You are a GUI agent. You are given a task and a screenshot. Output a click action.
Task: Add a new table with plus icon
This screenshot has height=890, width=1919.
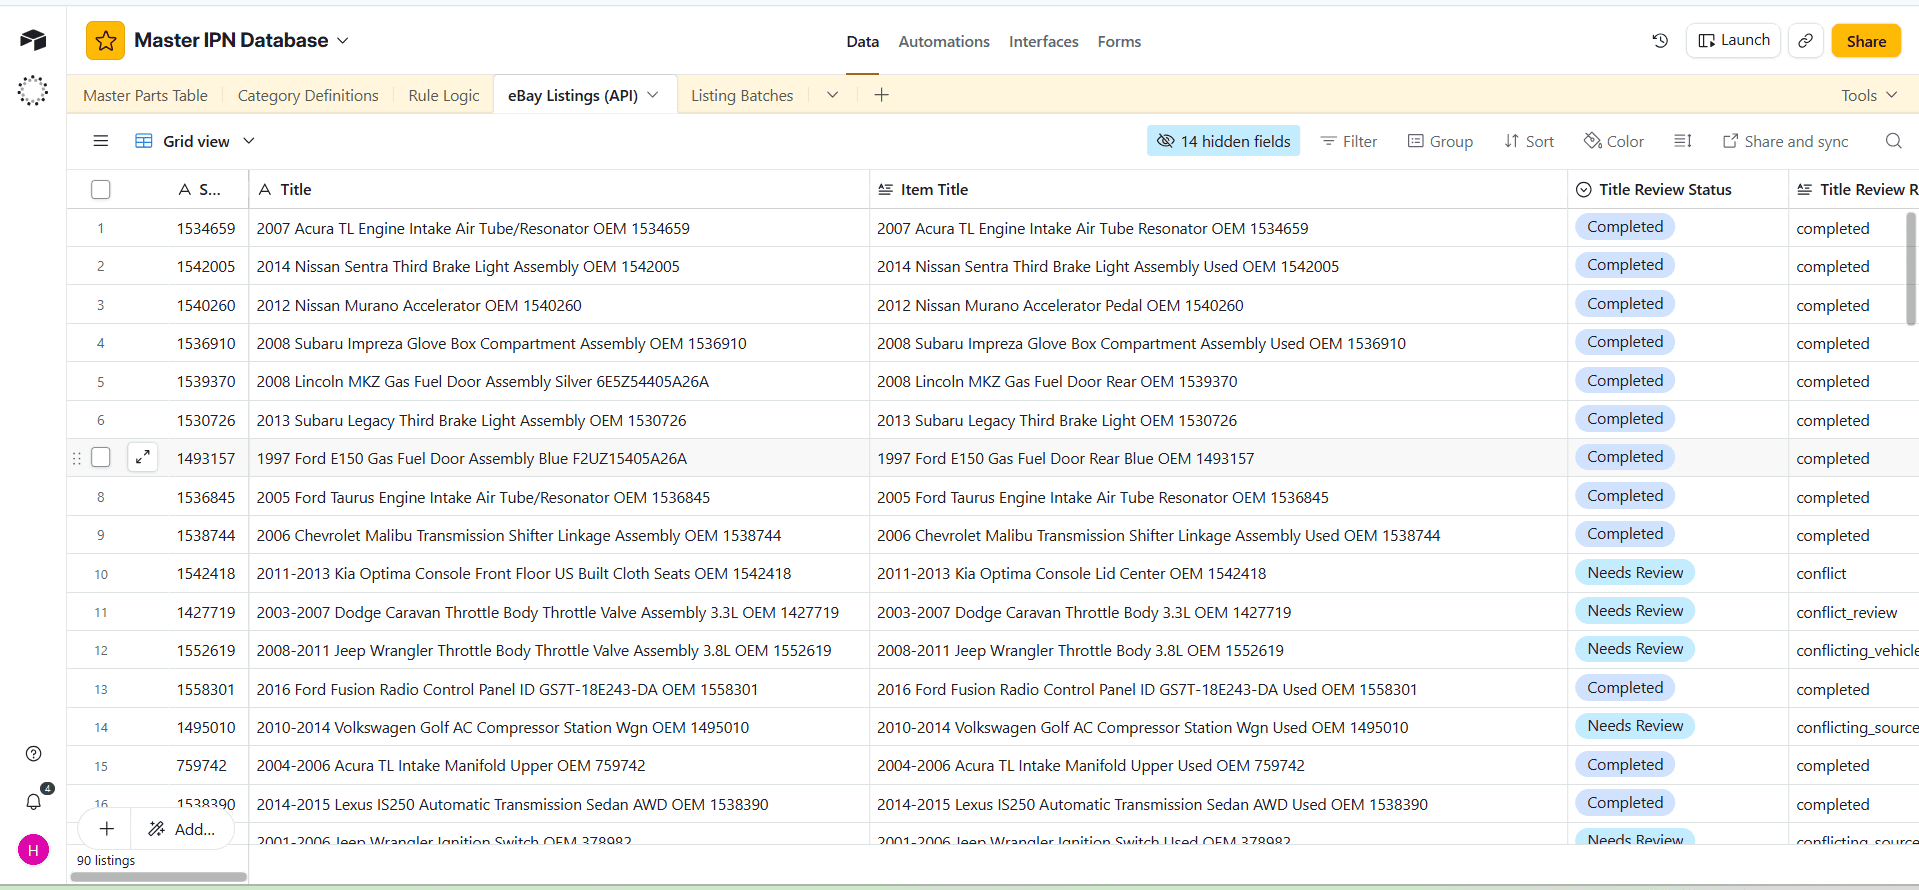click(881, 95)
